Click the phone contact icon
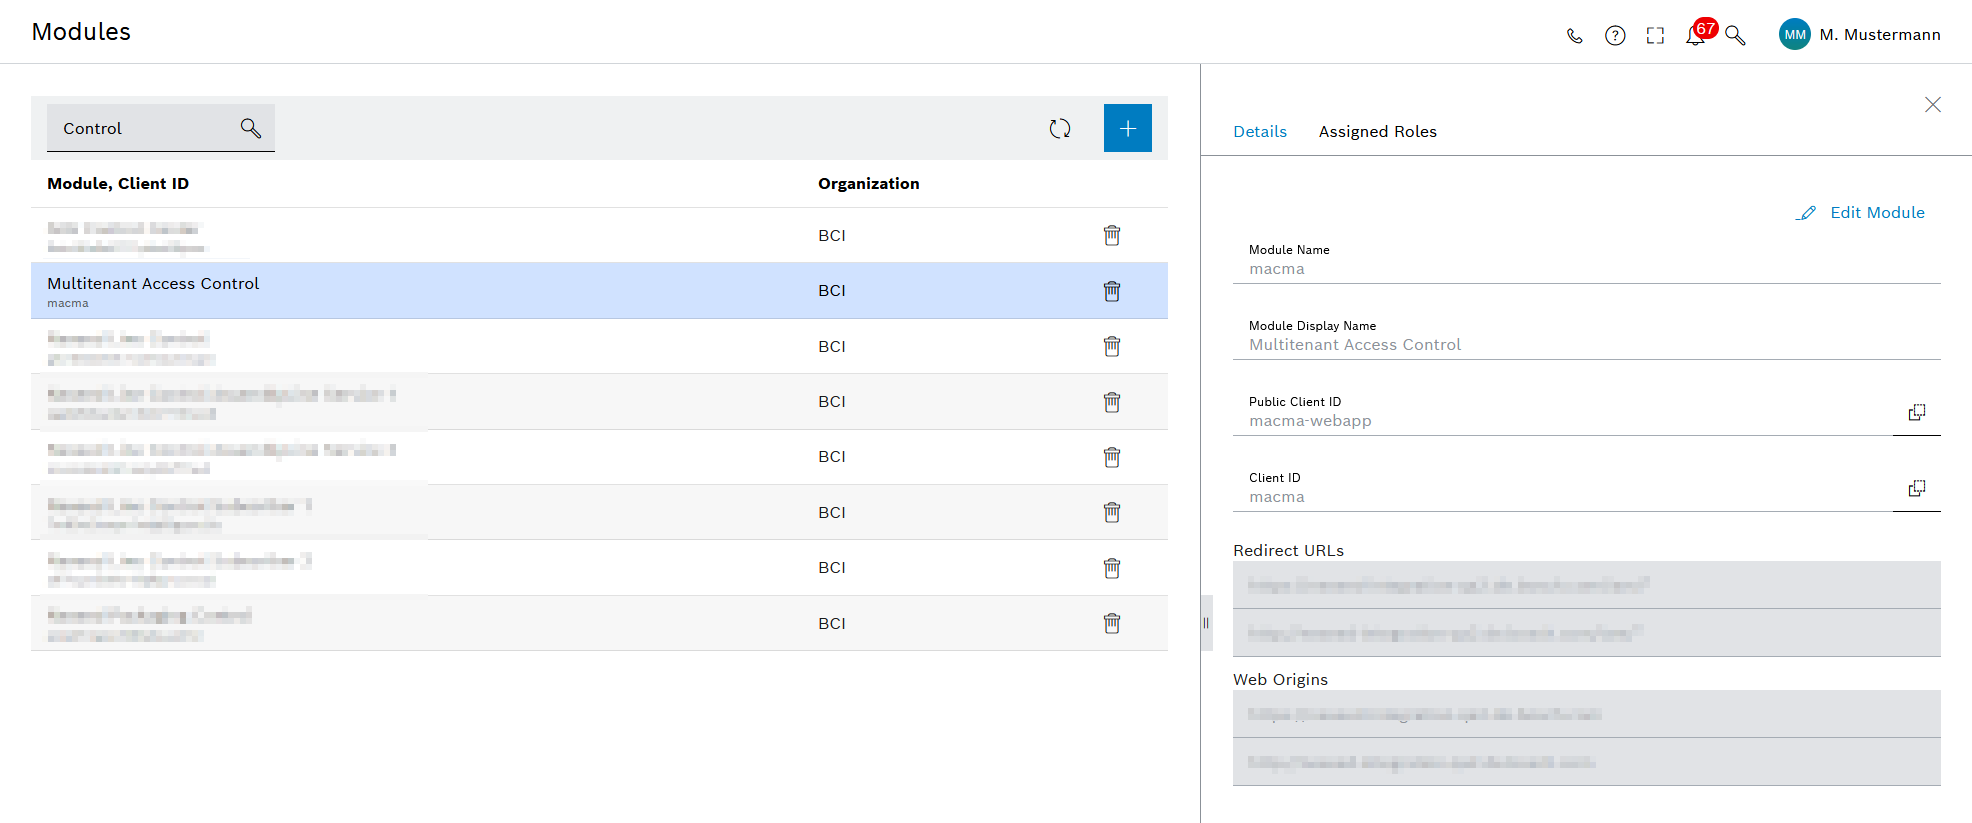The width and height of the screenshot is (1972, 823). pyautogui.click(x=1574, y=36)
